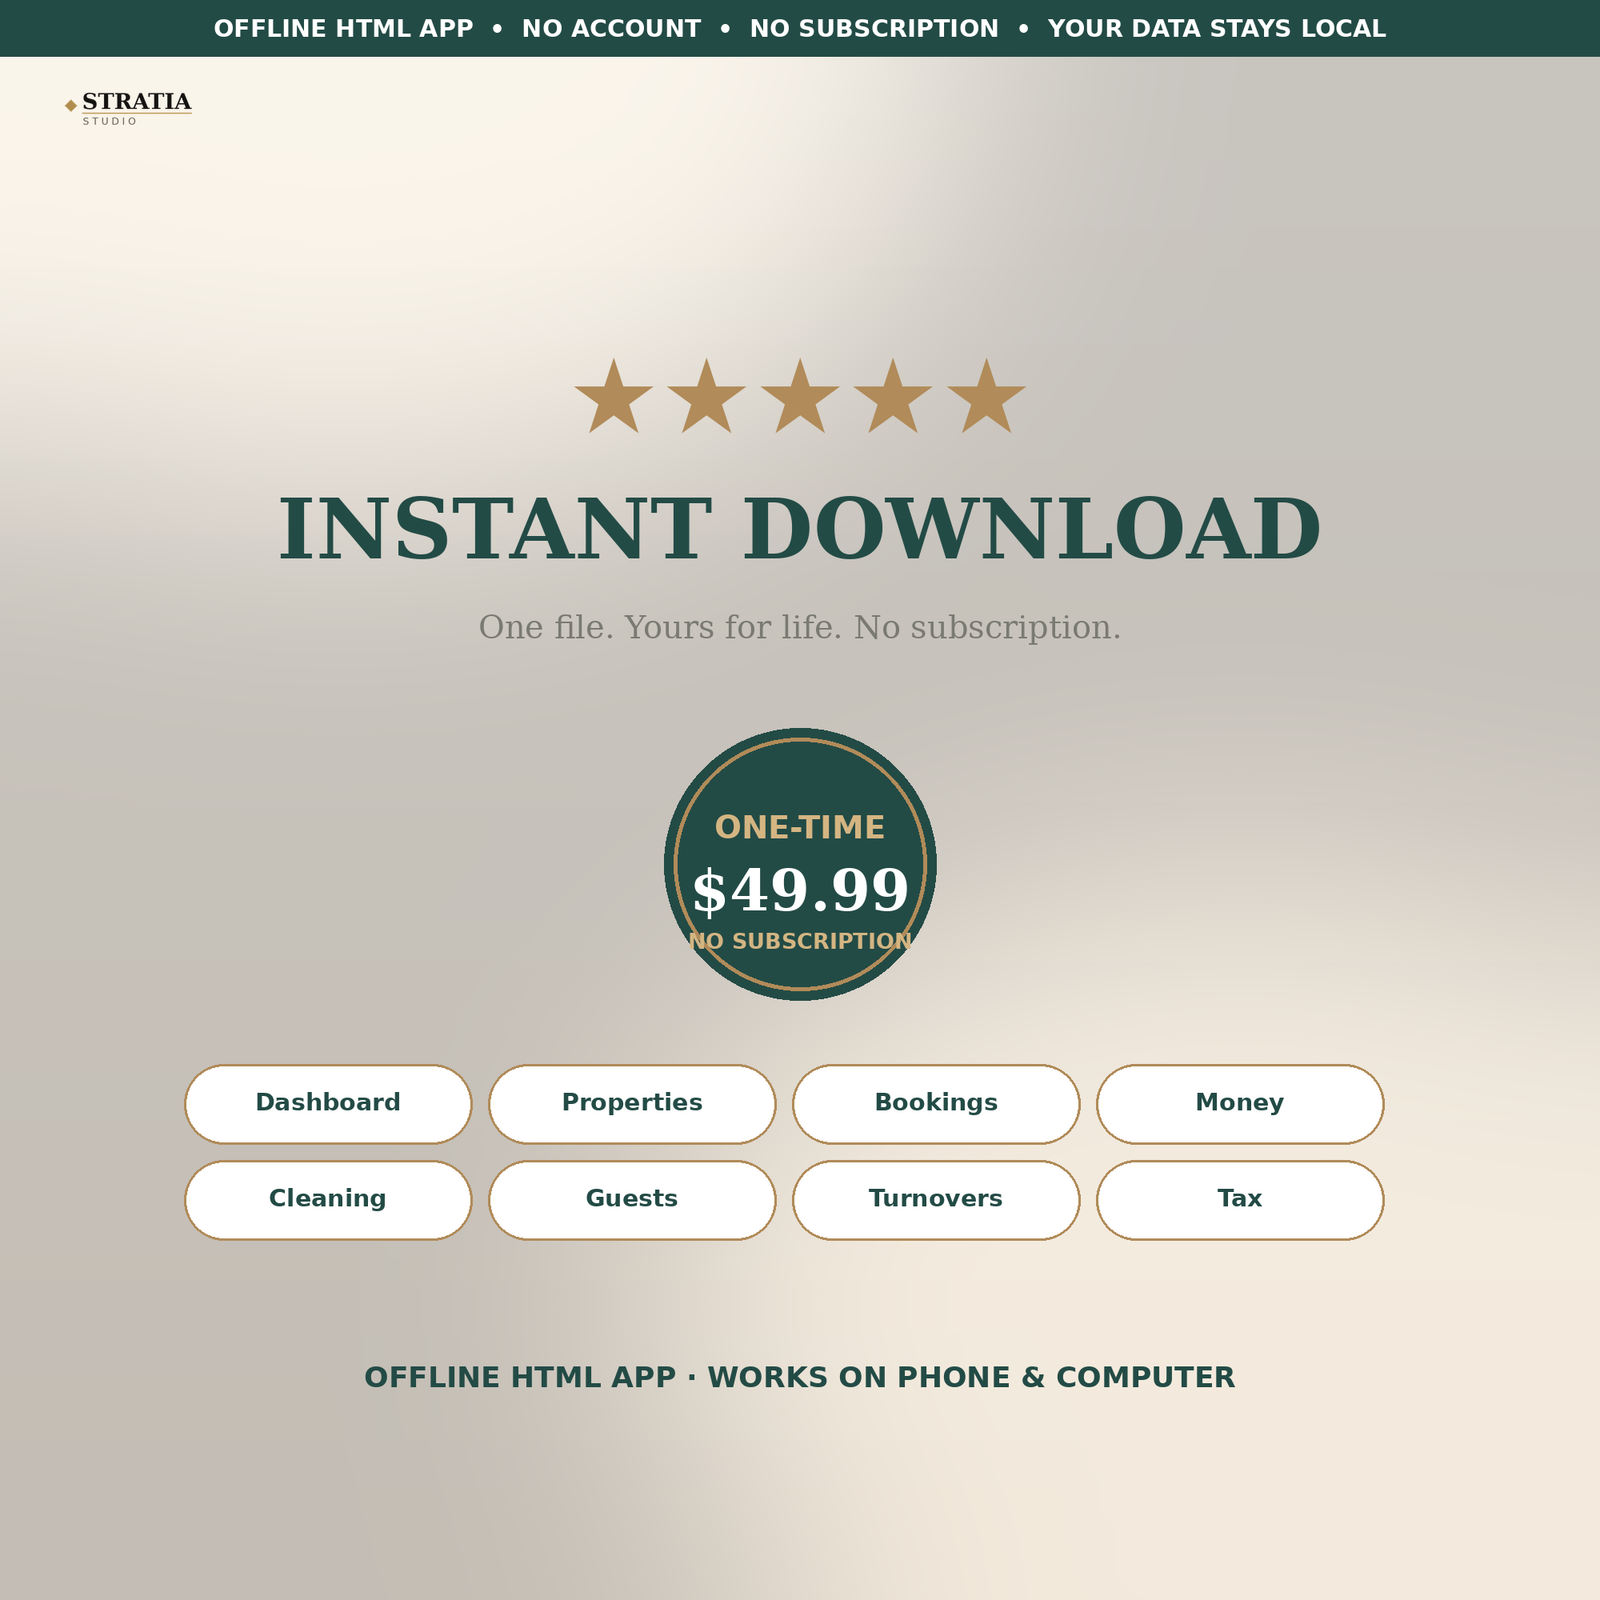Click the $49.99 price badge
Viewport: 1600px width, 1600px height.
[x=800, y=864]
